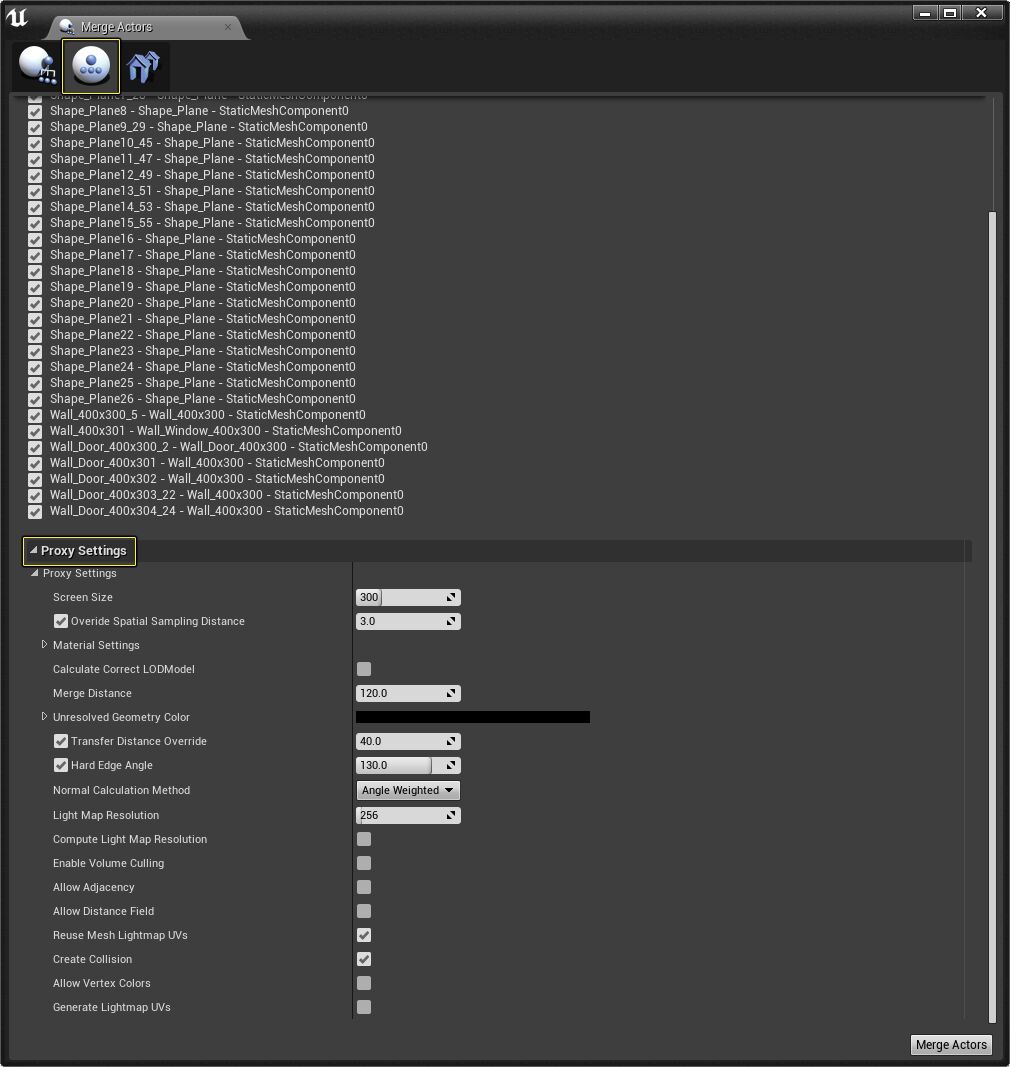
Task: Uncheck Shape_Plane16 in the actor list
Action: [35, 239]
